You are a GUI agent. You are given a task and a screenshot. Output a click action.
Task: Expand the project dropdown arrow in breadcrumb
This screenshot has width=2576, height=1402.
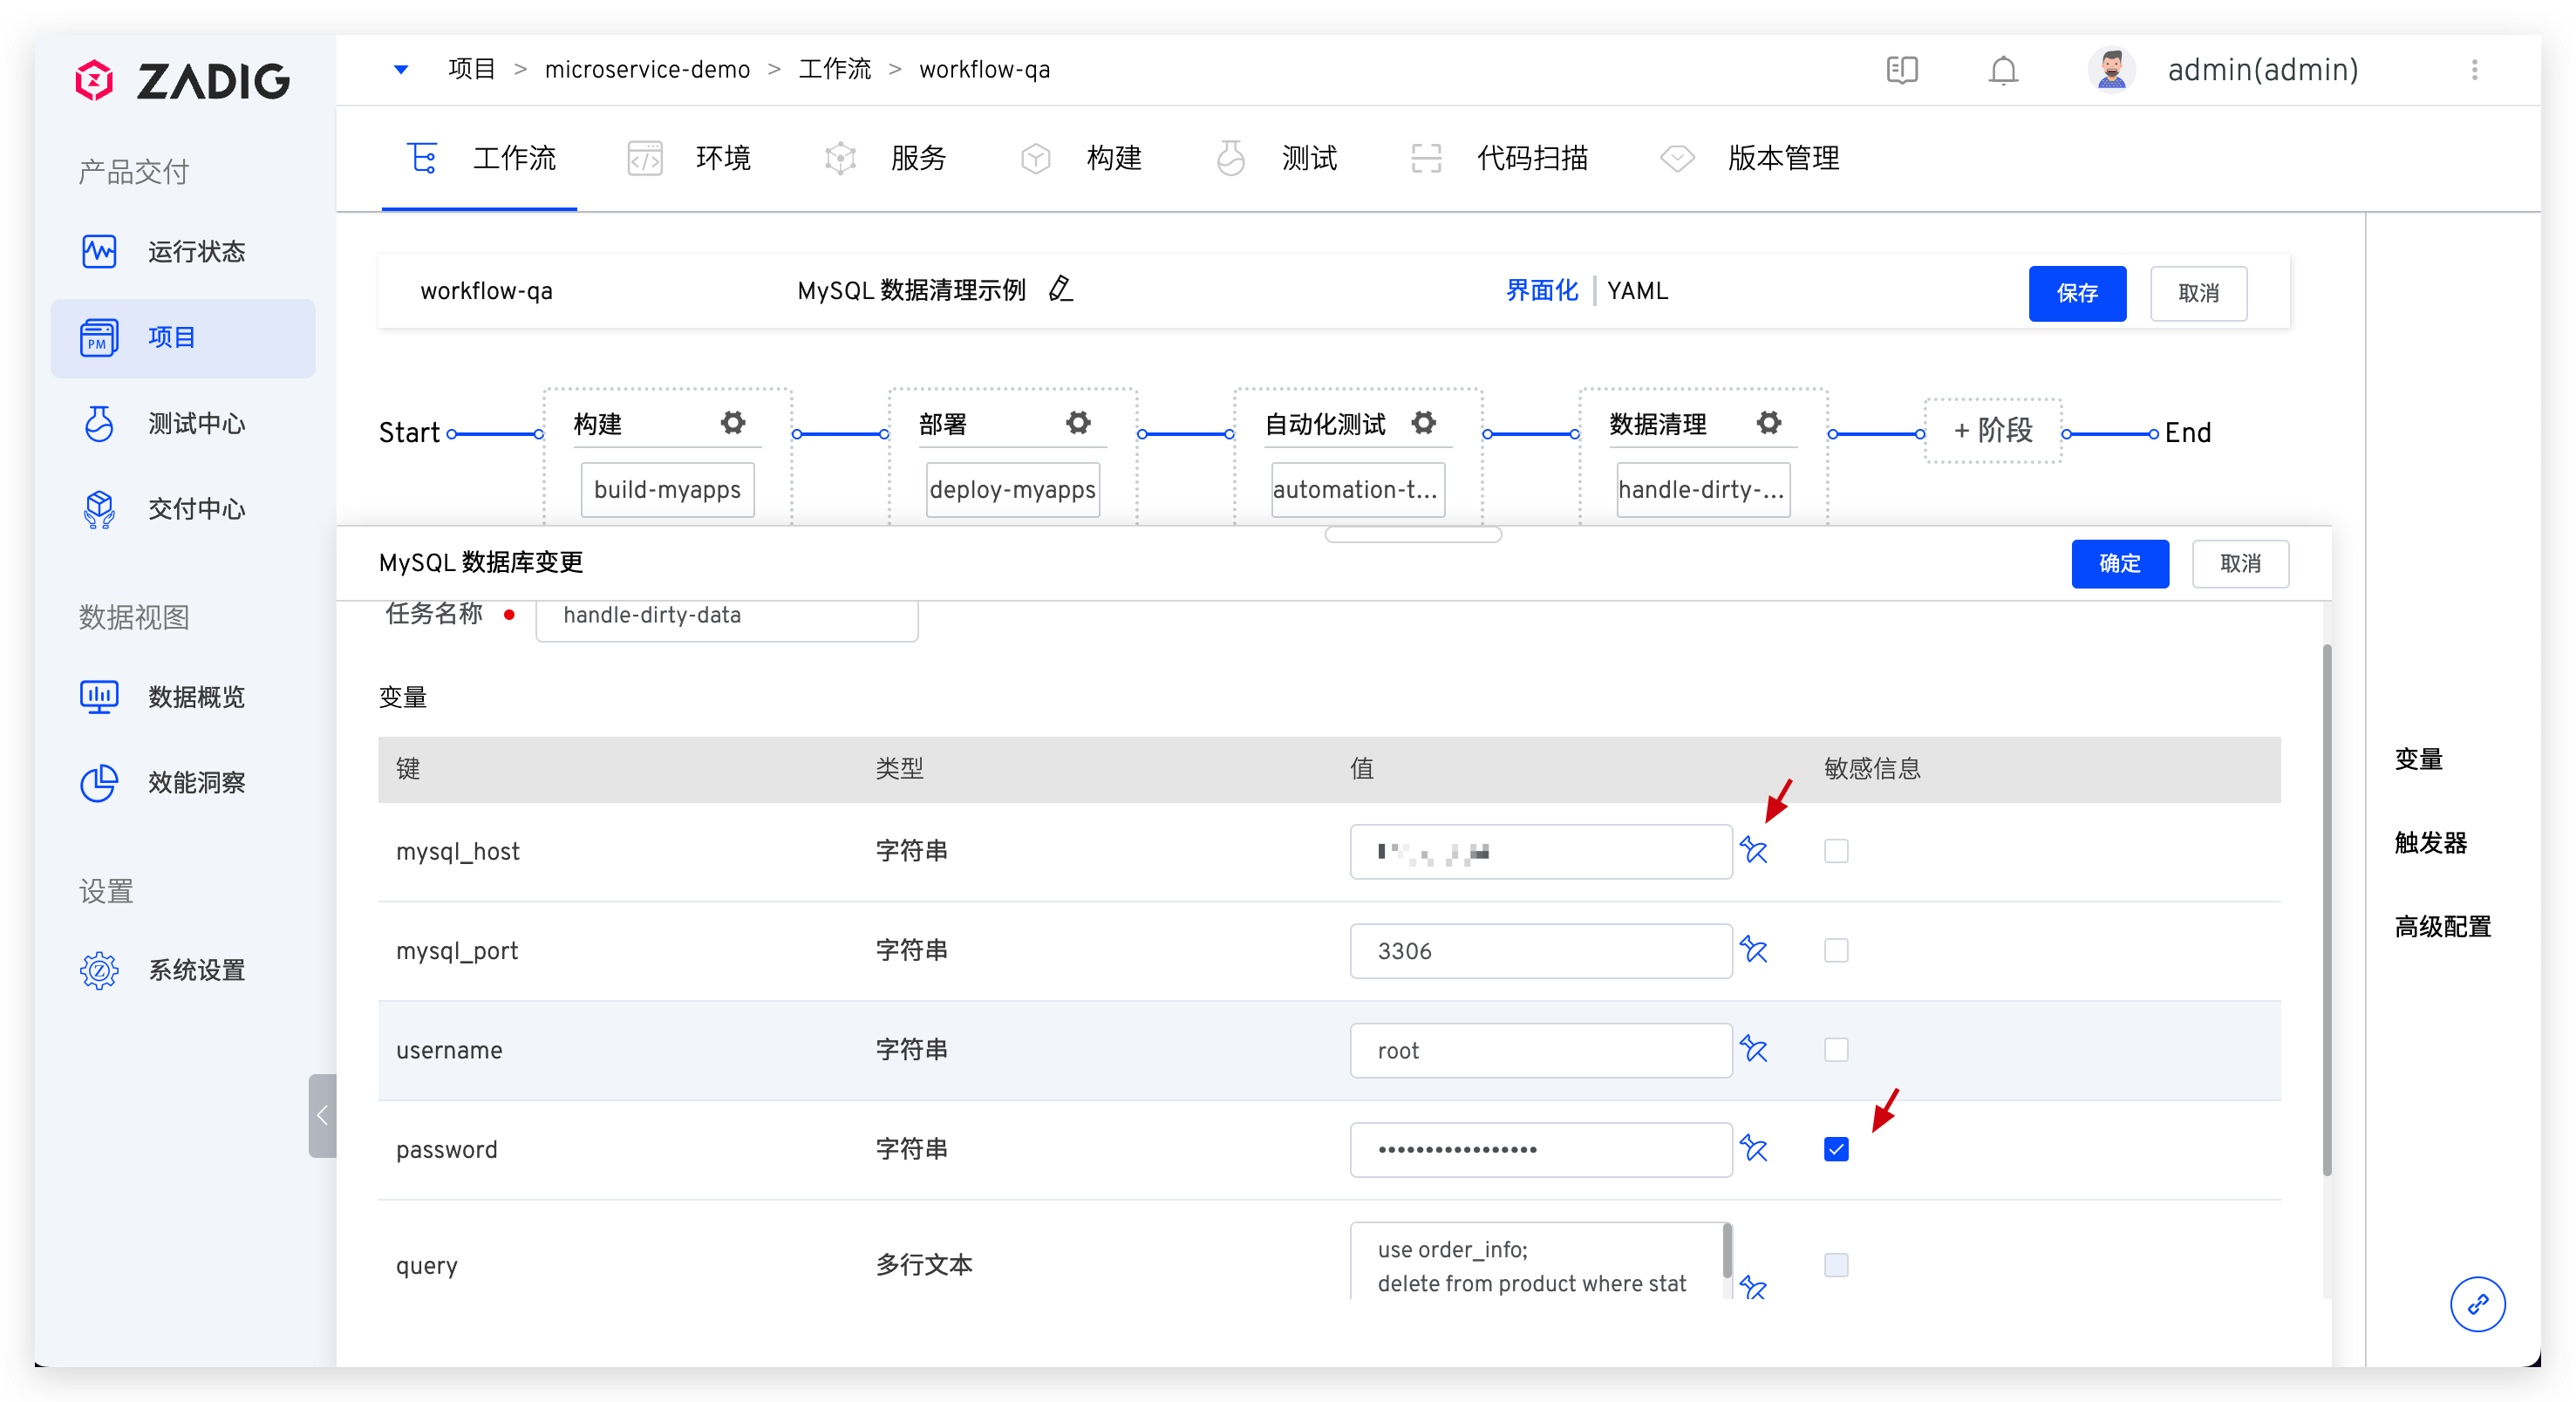[401, 70]
